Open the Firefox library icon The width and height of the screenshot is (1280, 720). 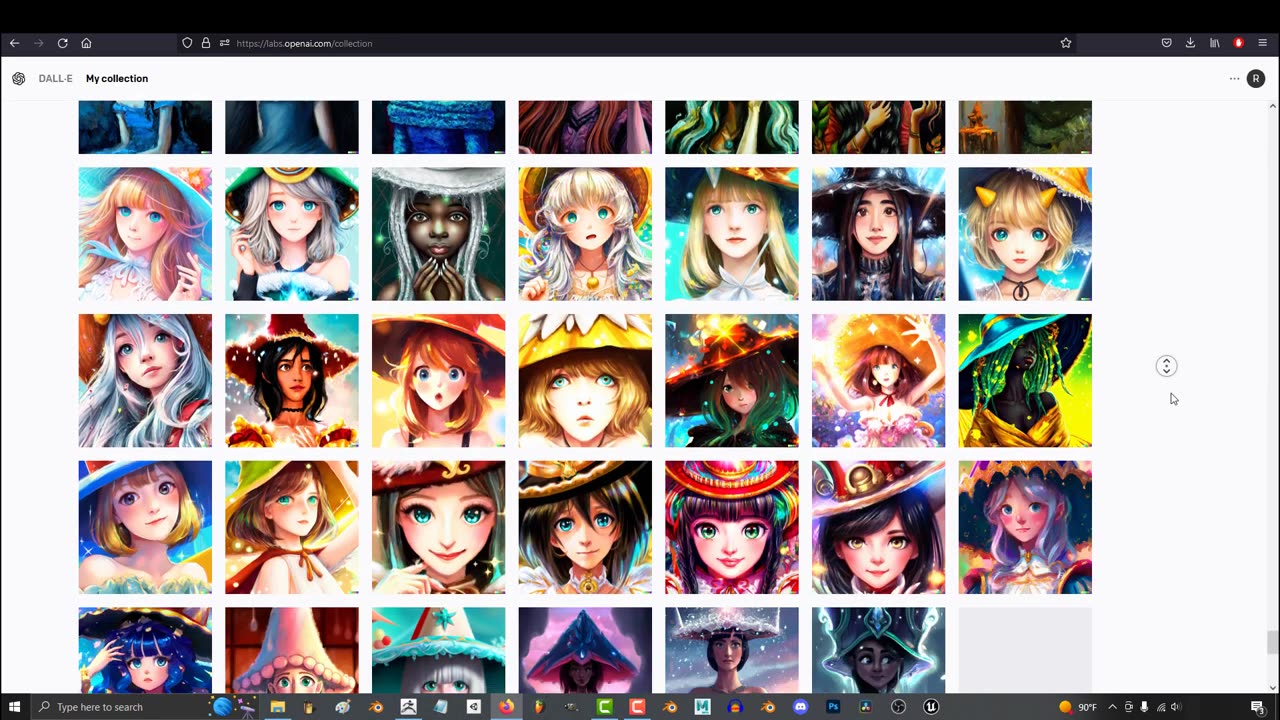coord(1214,43)
